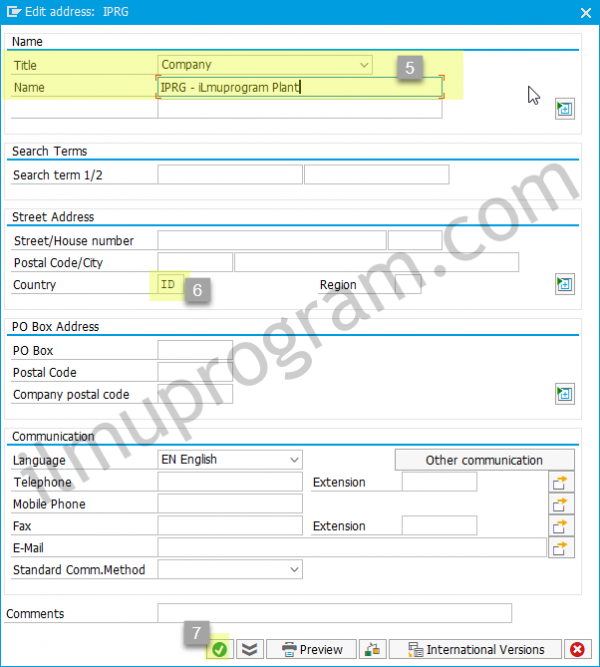Screen dimensions: 600x667
Task: Open additional E-Mail addresses icon
Action: point(561,548)
